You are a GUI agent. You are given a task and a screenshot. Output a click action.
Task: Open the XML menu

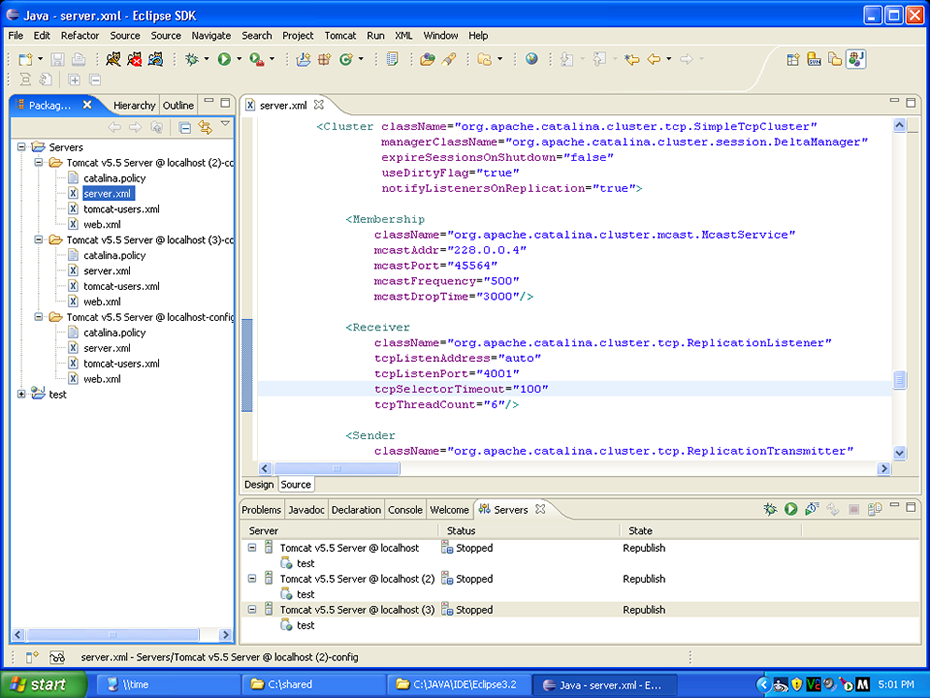(403, 36)
